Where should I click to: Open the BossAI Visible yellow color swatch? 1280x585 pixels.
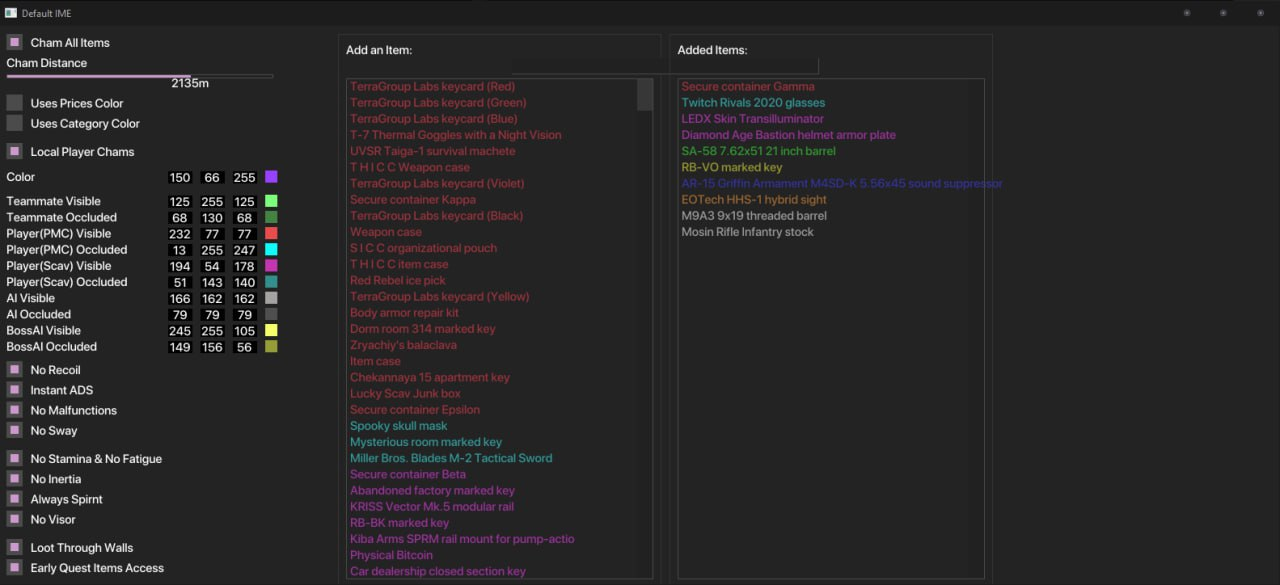coord(271,330)
